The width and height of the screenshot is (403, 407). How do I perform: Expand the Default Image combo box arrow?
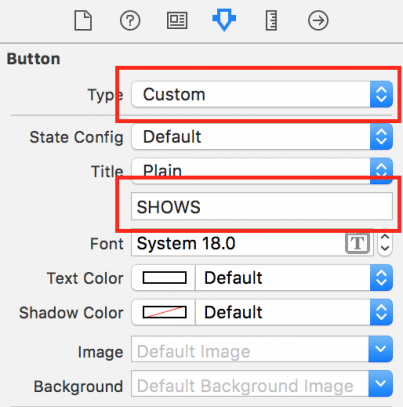point(380,349)
